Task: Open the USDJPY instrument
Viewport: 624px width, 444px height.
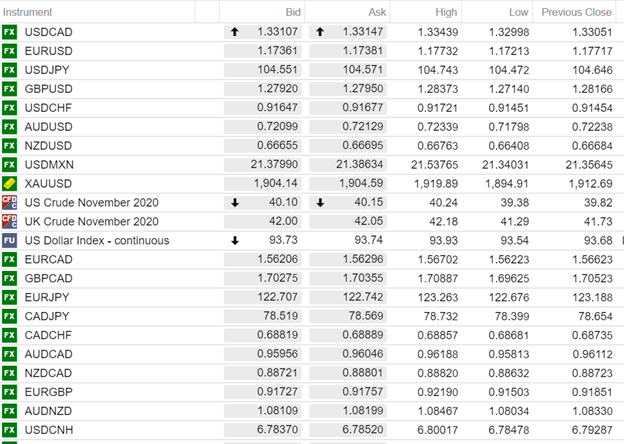Action: 47,70
